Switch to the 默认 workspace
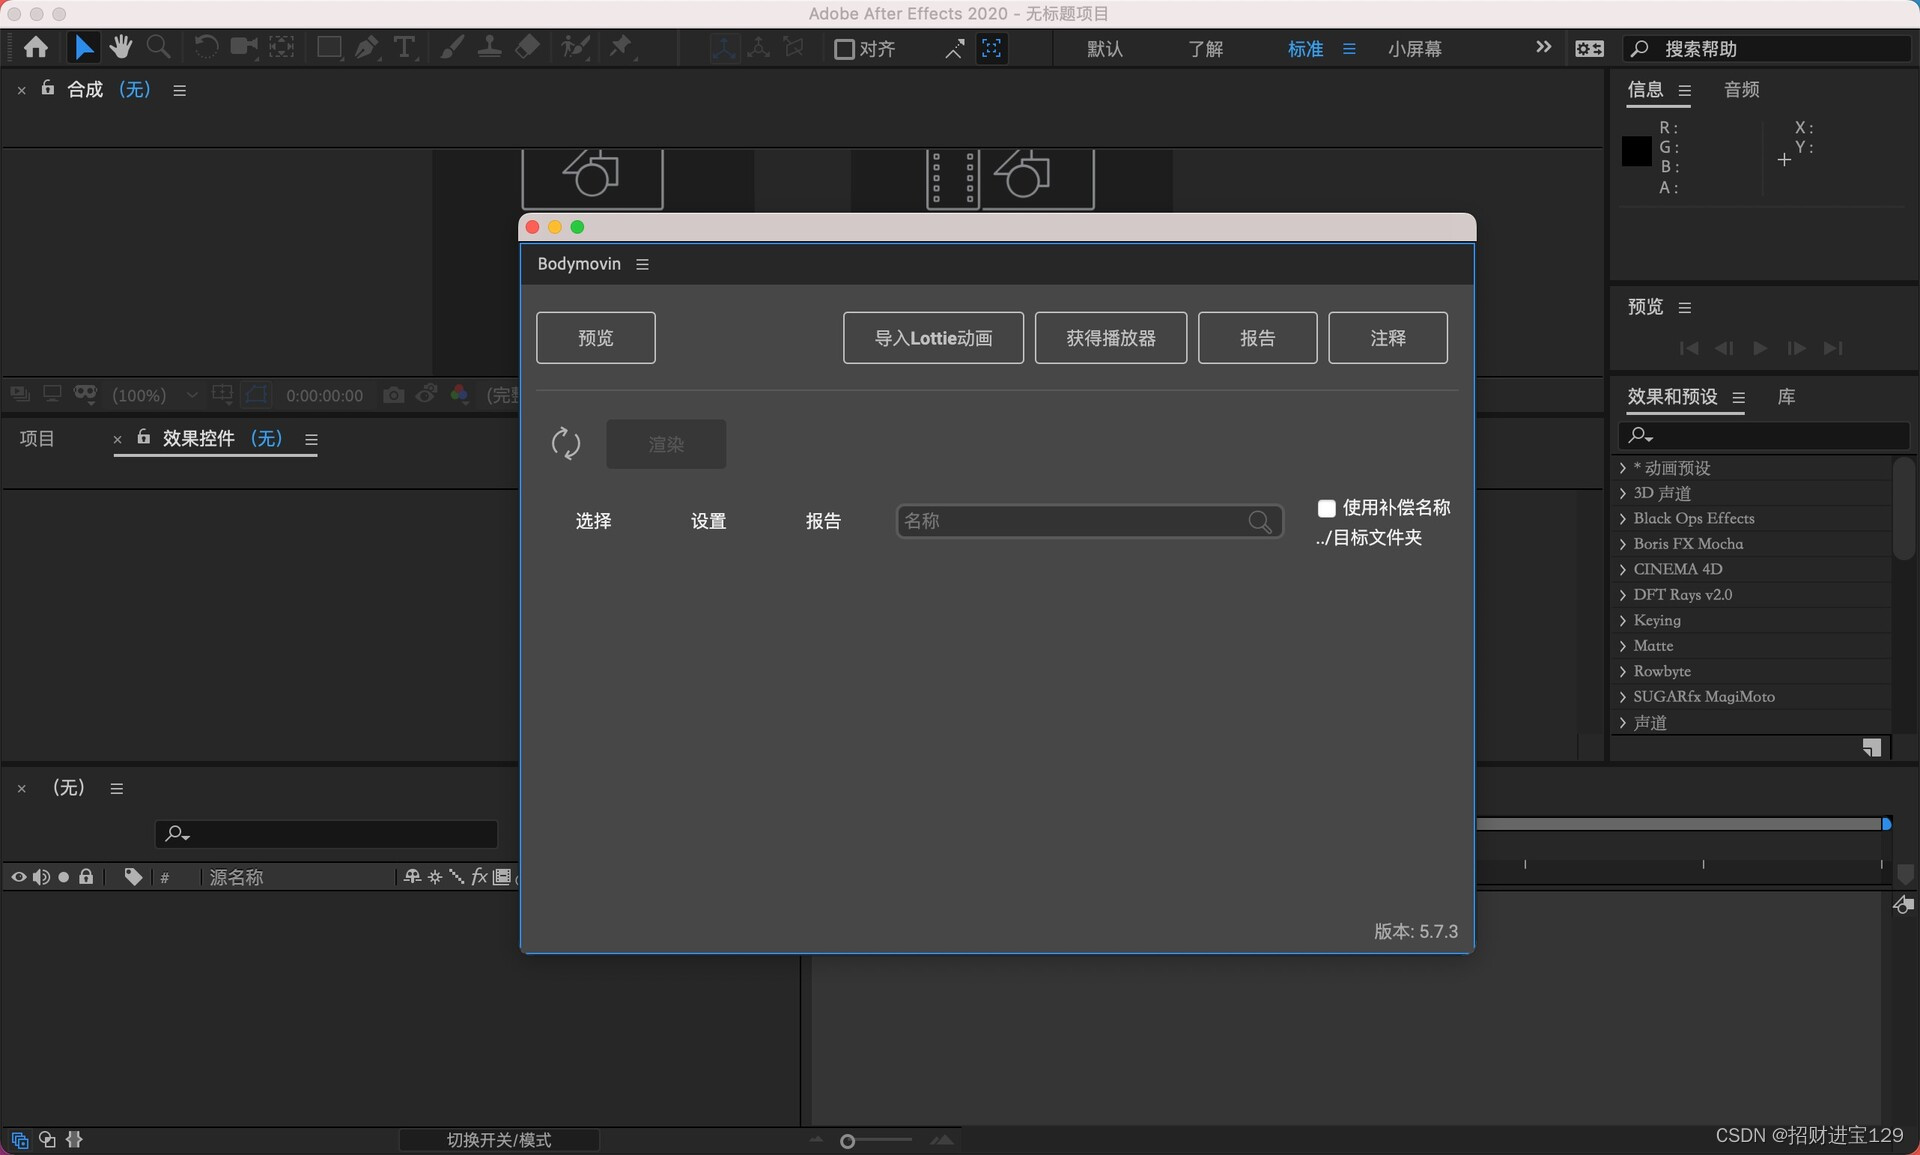Viewport: 1920px width, 1155px height. pyautogui.click(x=1105, y=49)
